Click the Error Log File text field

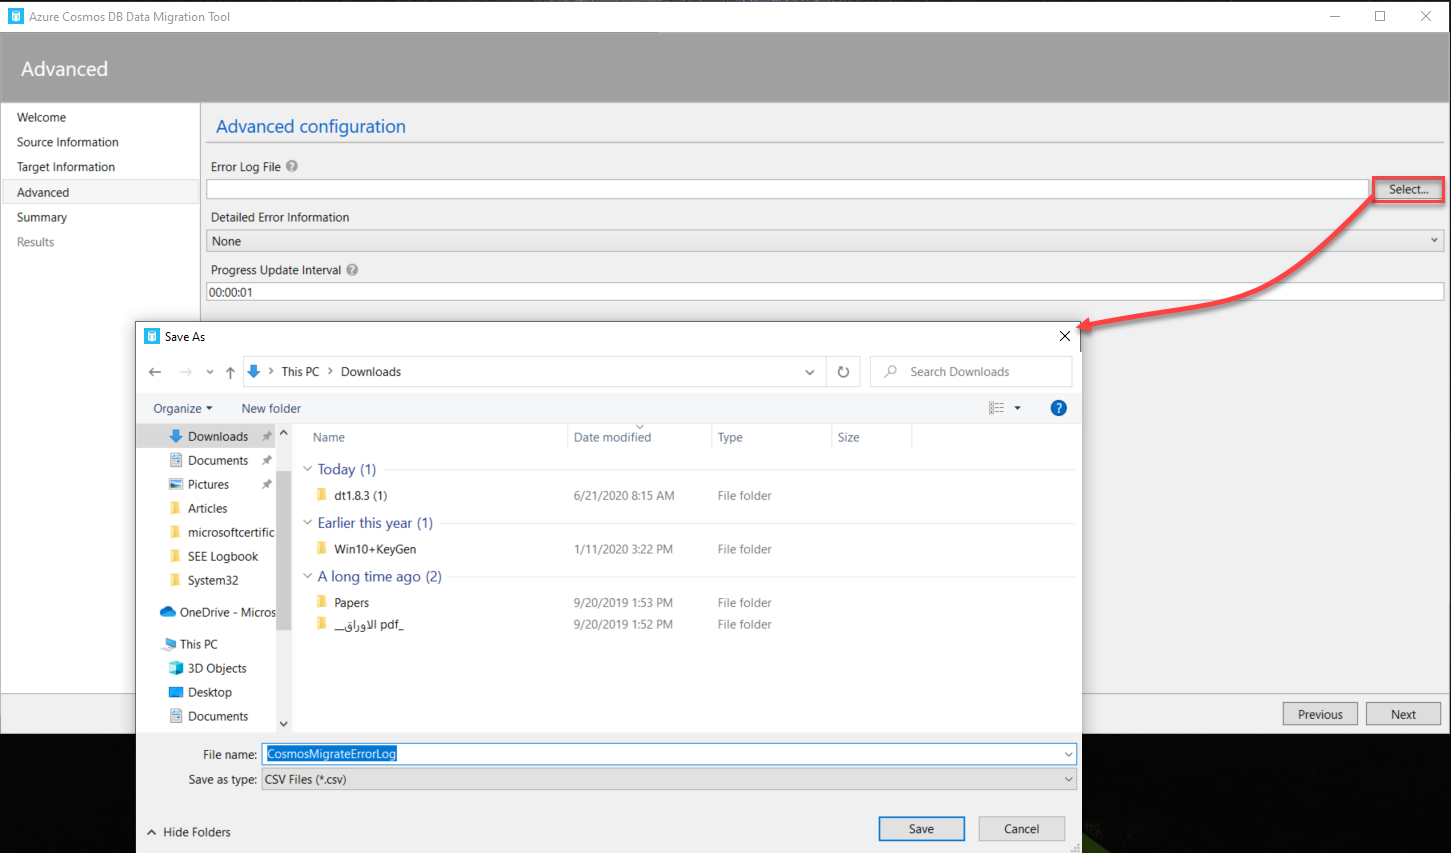[787, 189]
